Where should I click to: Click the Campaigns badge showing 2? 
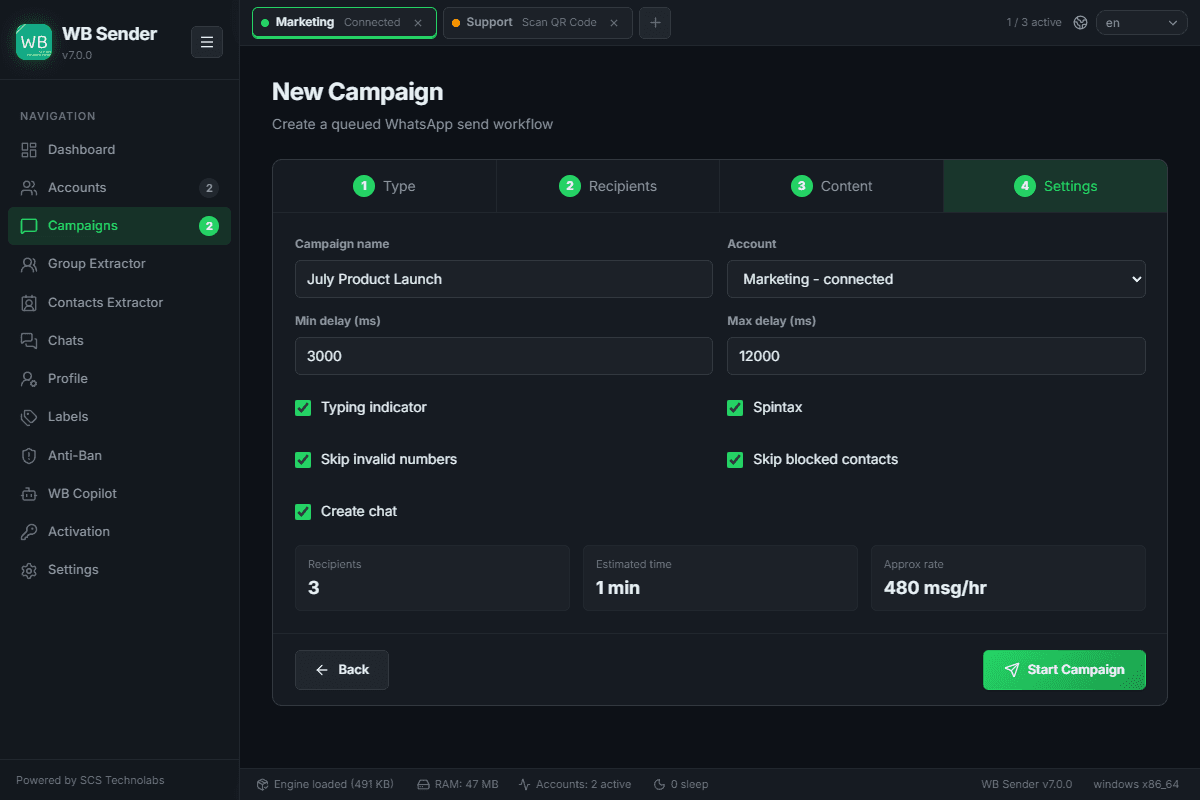click(x=209, y=226)
